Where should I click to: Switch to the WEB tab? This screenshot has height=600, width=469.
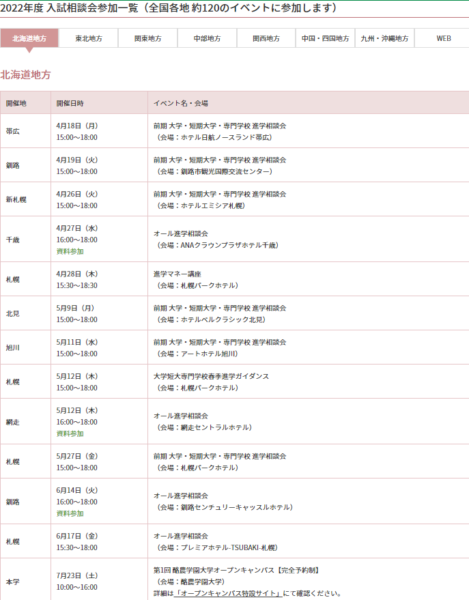coord(444,38)
